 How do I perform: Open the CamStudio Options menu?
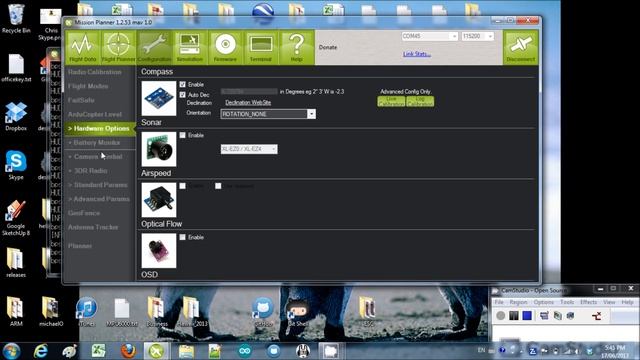pos(544,302)
